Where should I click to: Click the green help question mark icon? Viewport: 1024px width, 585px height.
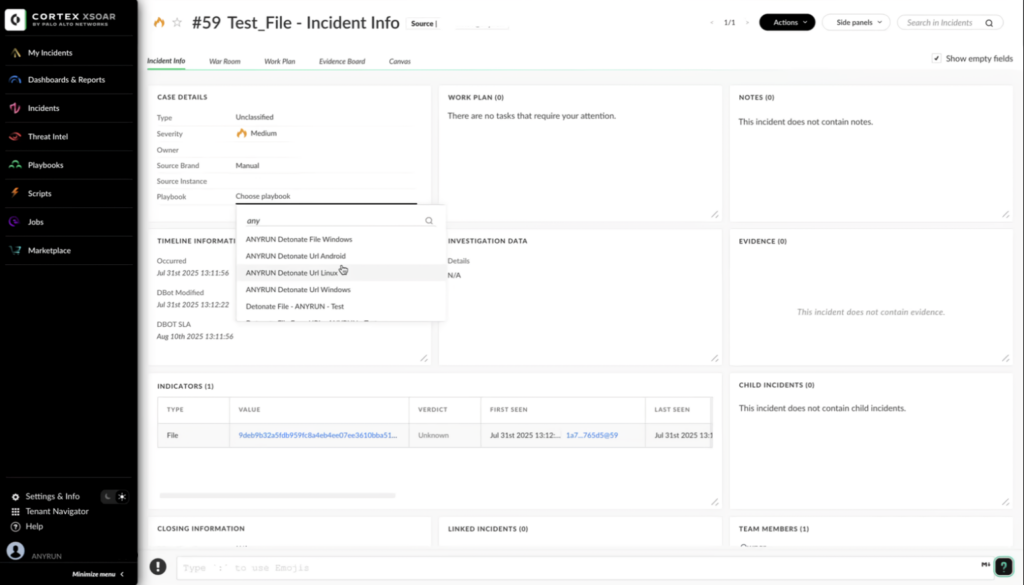coord(1003,566)
